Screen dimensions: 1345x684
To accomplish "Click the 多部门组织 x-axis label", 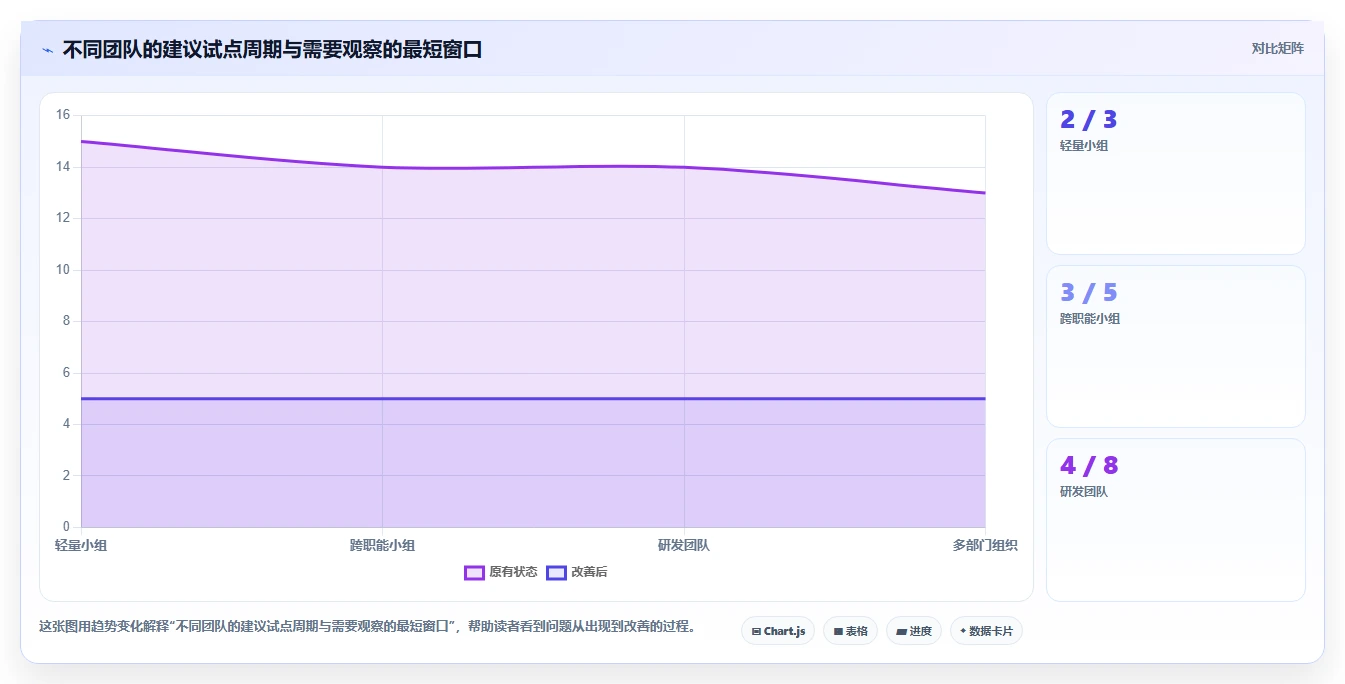I will pyautogui.click(x=985, y=545).
